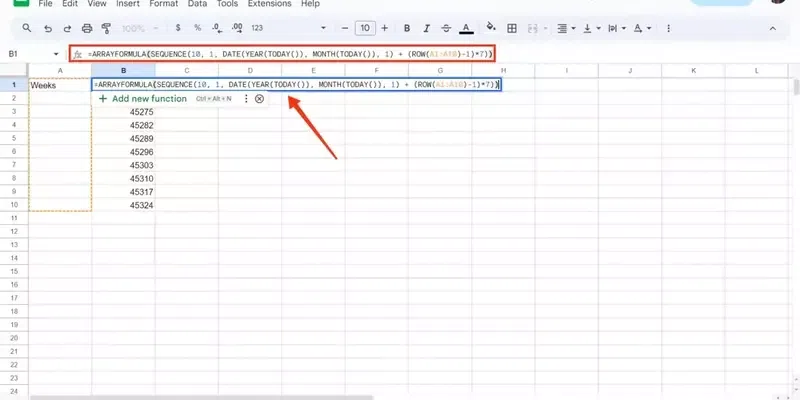The height and width of the screenshot is (400, 800).
Task: Select the cell with value 45303
Action: click(x=123, y=165)
